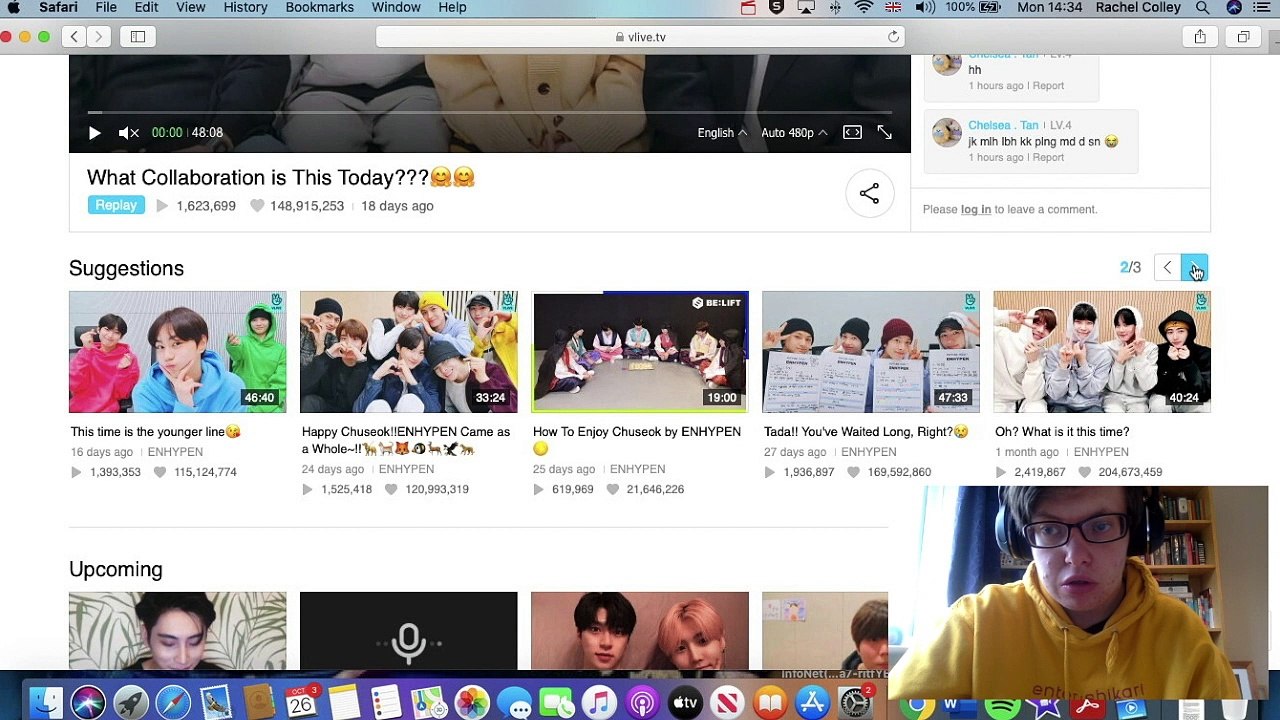Open the AirPlay display menu
Screen dimensions: 1280x720
[806, 7]
